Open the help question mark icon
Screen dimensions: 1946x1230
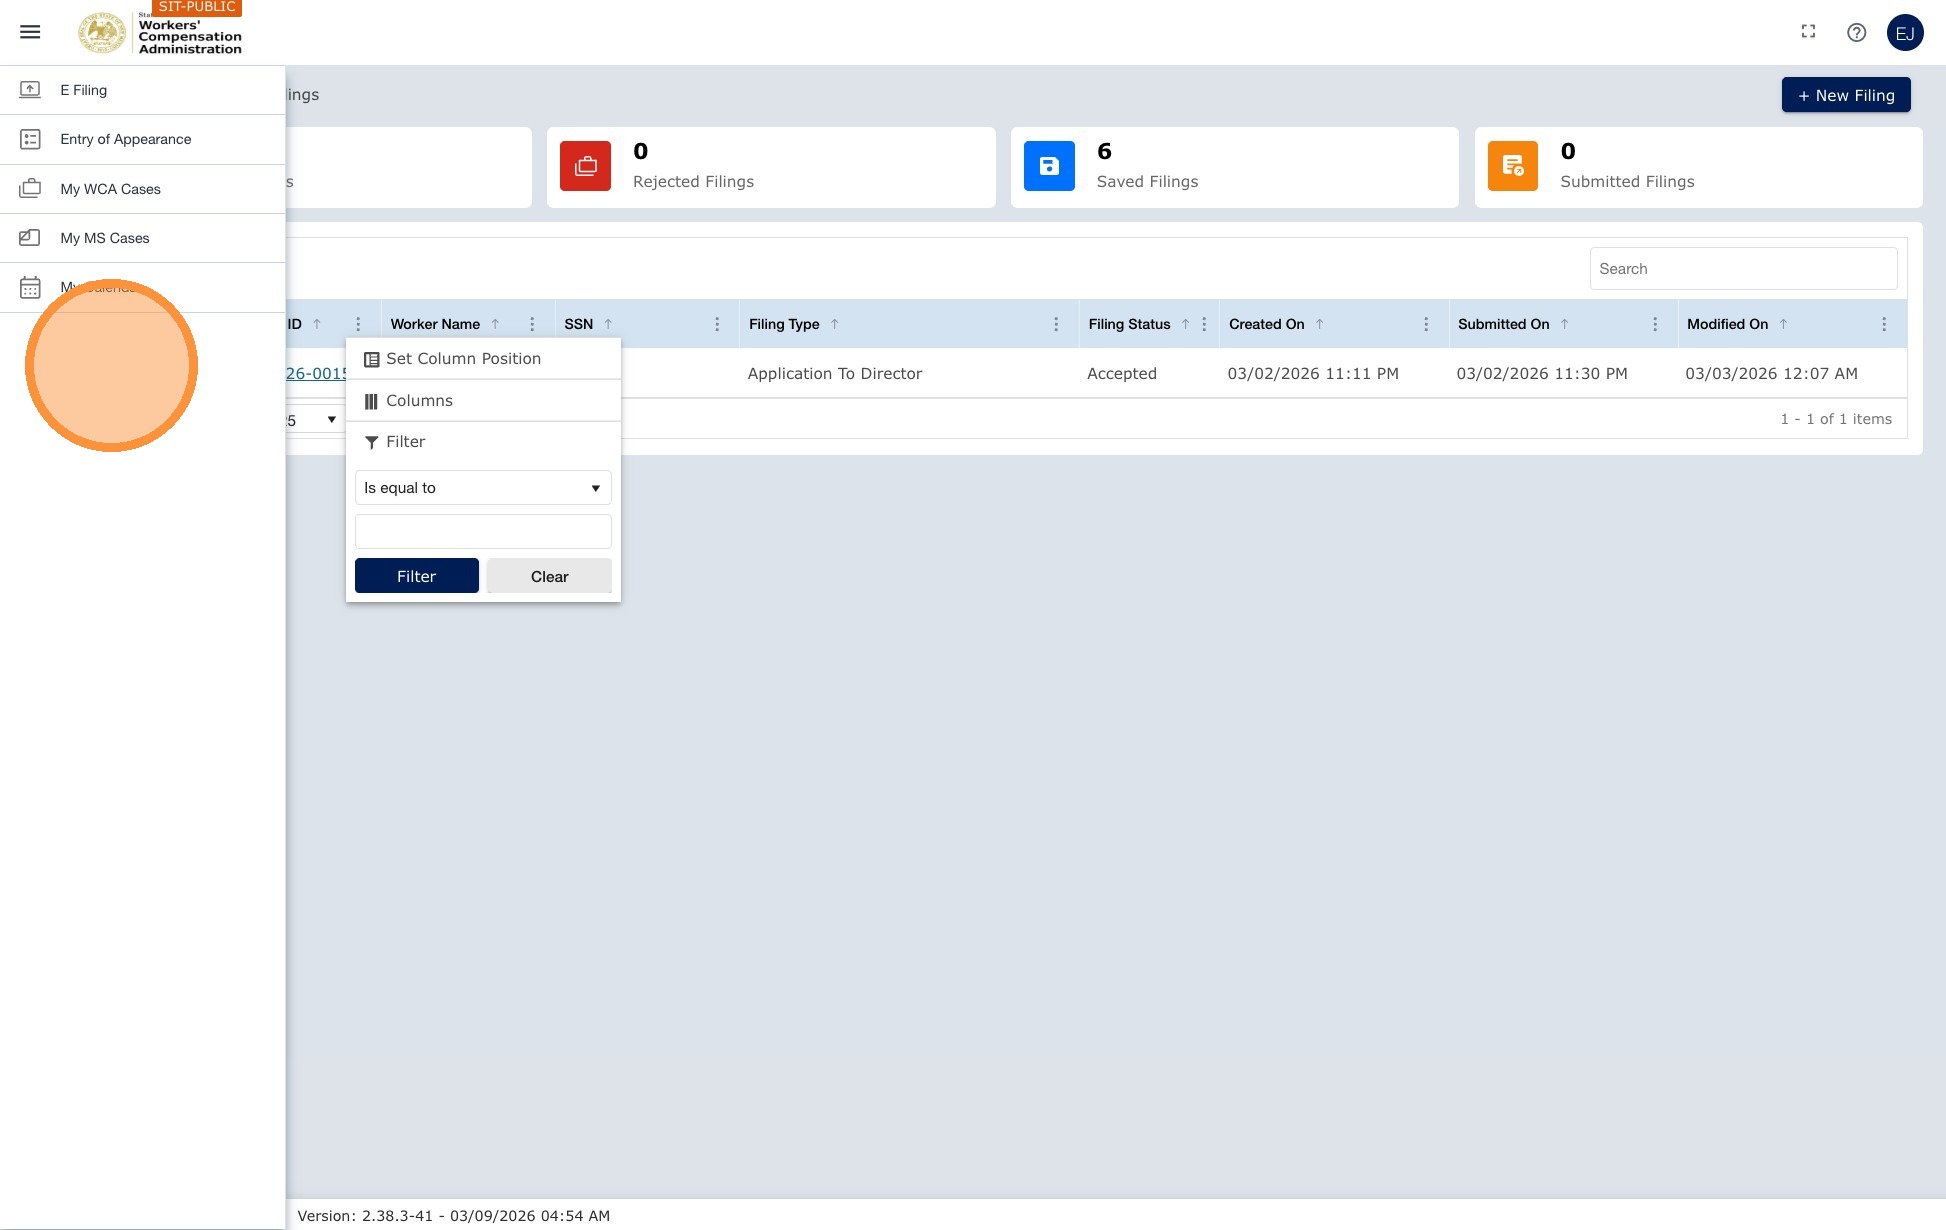tap(1856, 32)
